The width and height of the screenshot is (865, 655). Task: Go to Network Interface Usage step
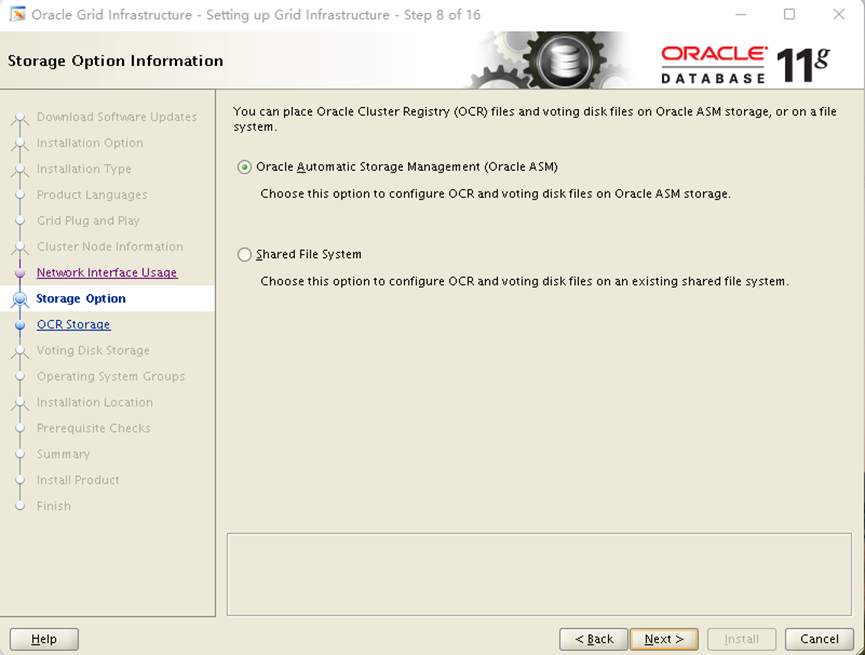pos(107,273)
